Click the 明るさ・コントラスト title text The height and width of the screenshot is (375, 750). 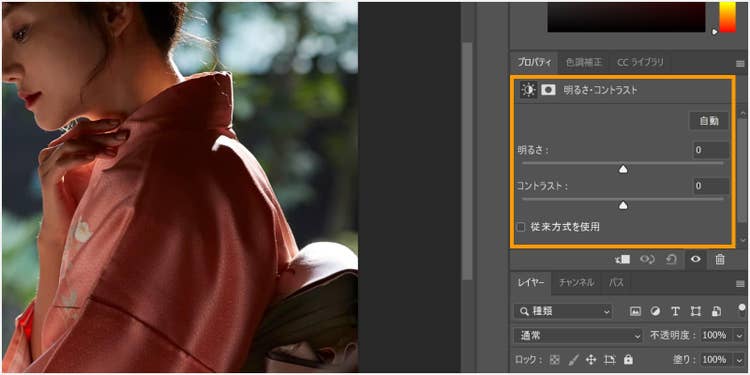click(x=600, y=90)
